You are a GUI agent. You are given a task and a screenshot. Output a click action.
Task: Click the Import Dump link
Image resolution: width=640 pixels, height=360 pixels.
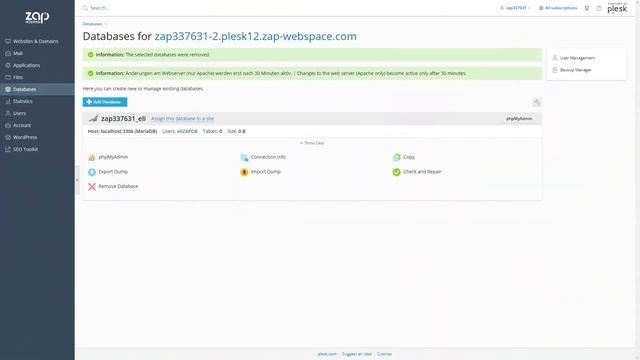(266, 172)
